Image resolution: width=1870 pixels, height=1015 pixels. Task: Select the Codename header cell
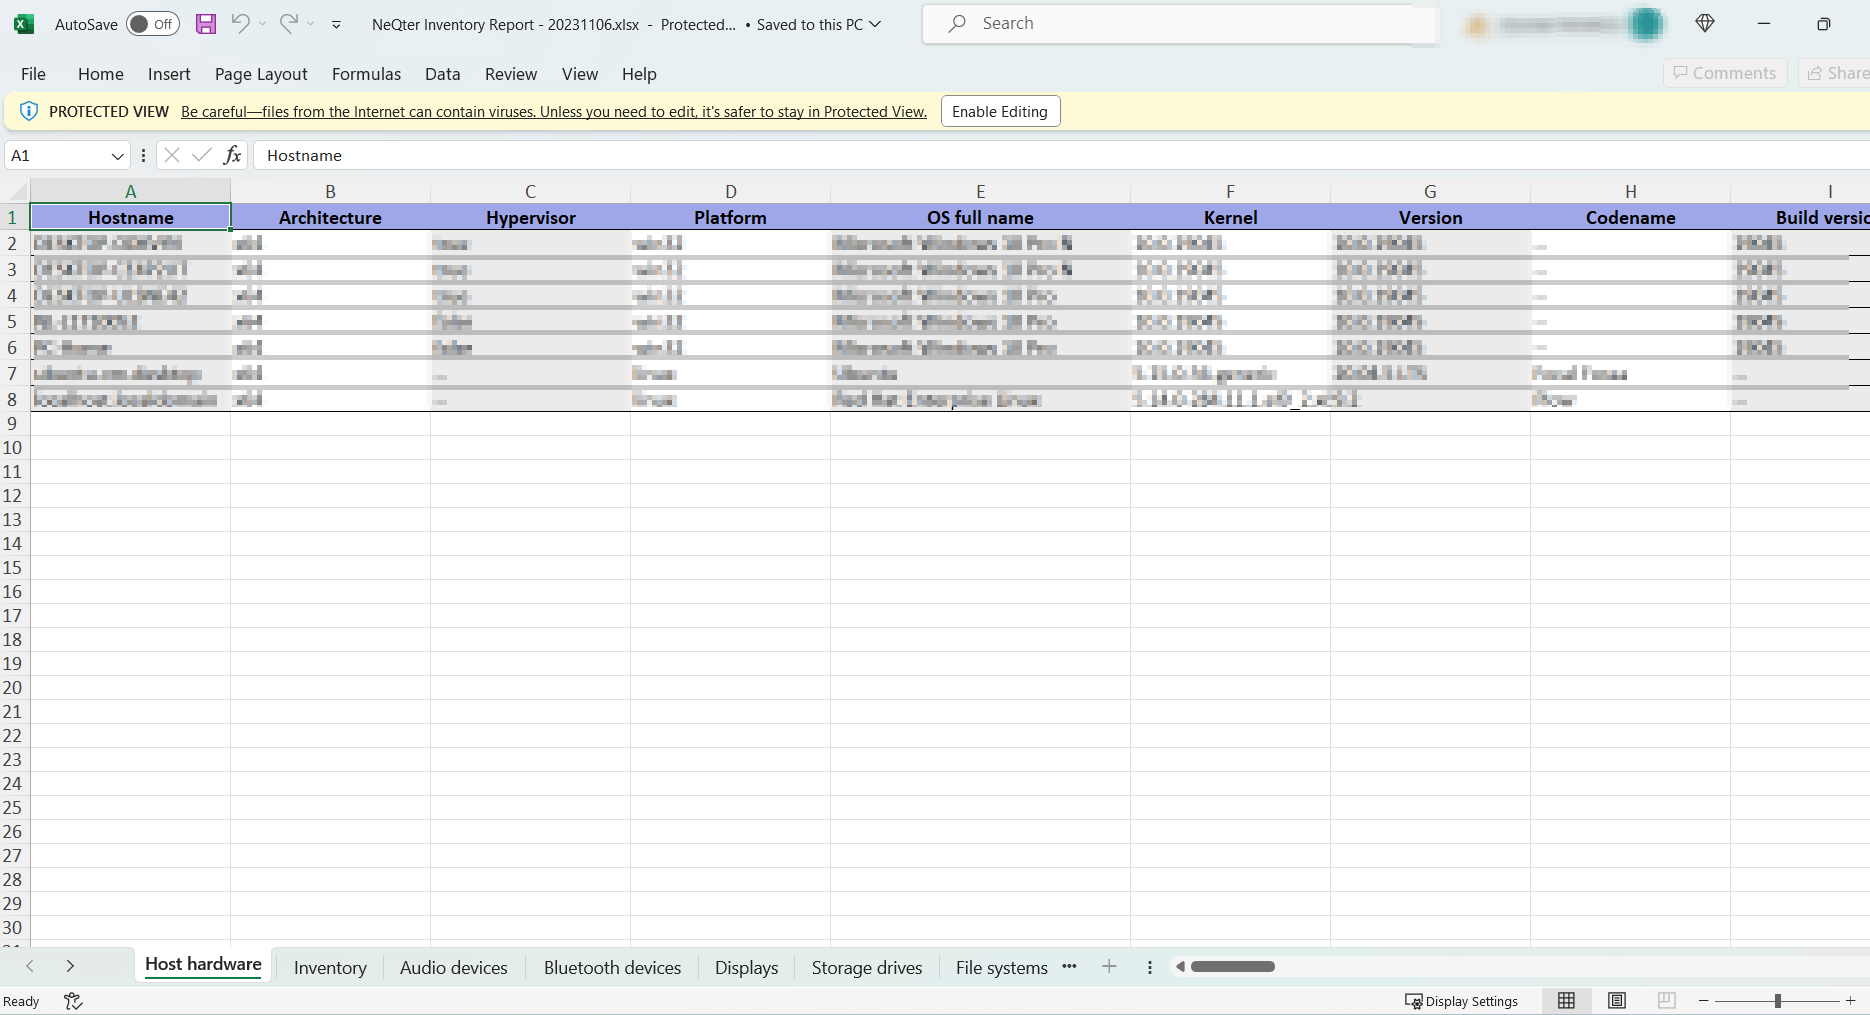[1630, 218]
